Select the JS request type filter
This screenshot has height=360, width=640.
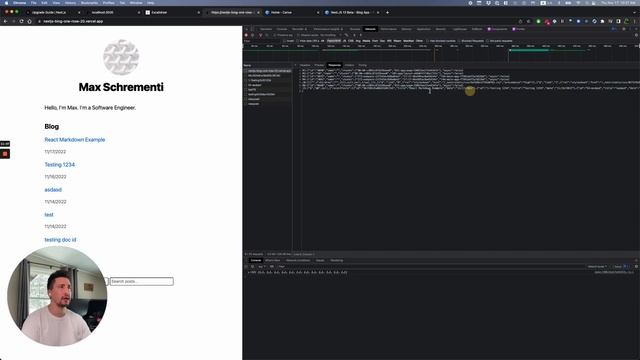(x=344, y=41)
